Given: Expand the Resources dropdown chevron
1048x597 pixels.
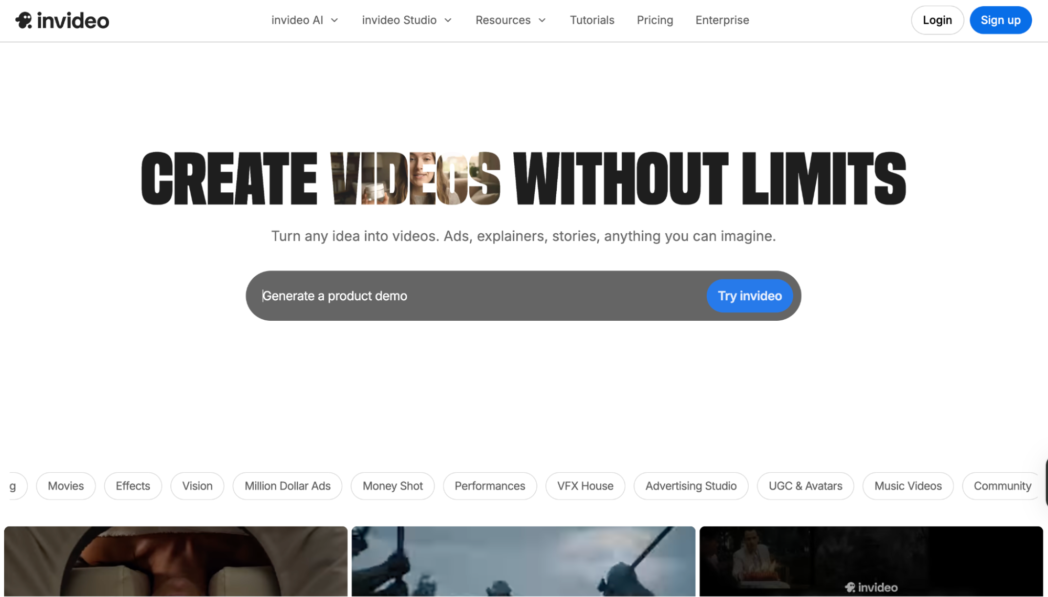Looking at the screenshot, I should click(542, 20).
